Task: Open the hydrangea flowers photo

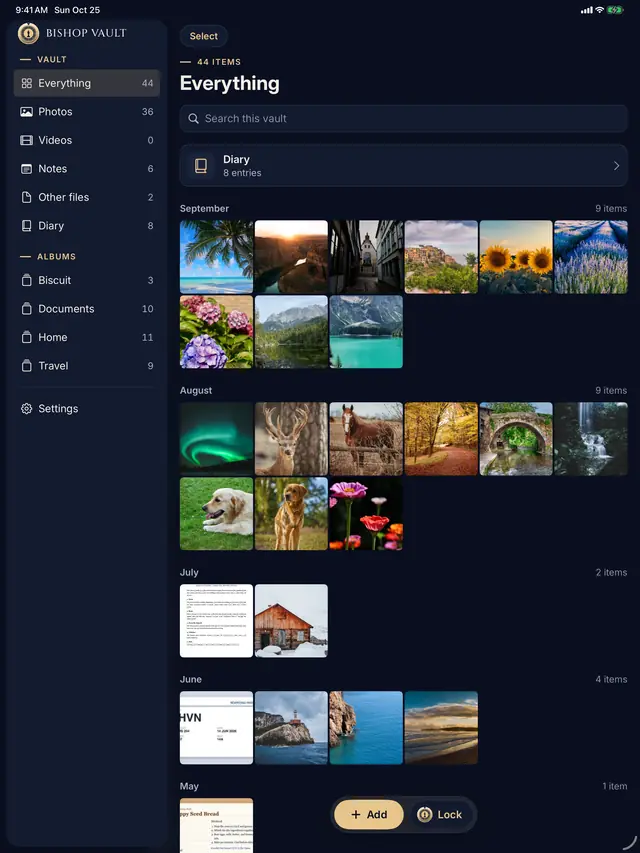Action: (x=217, y=332)
